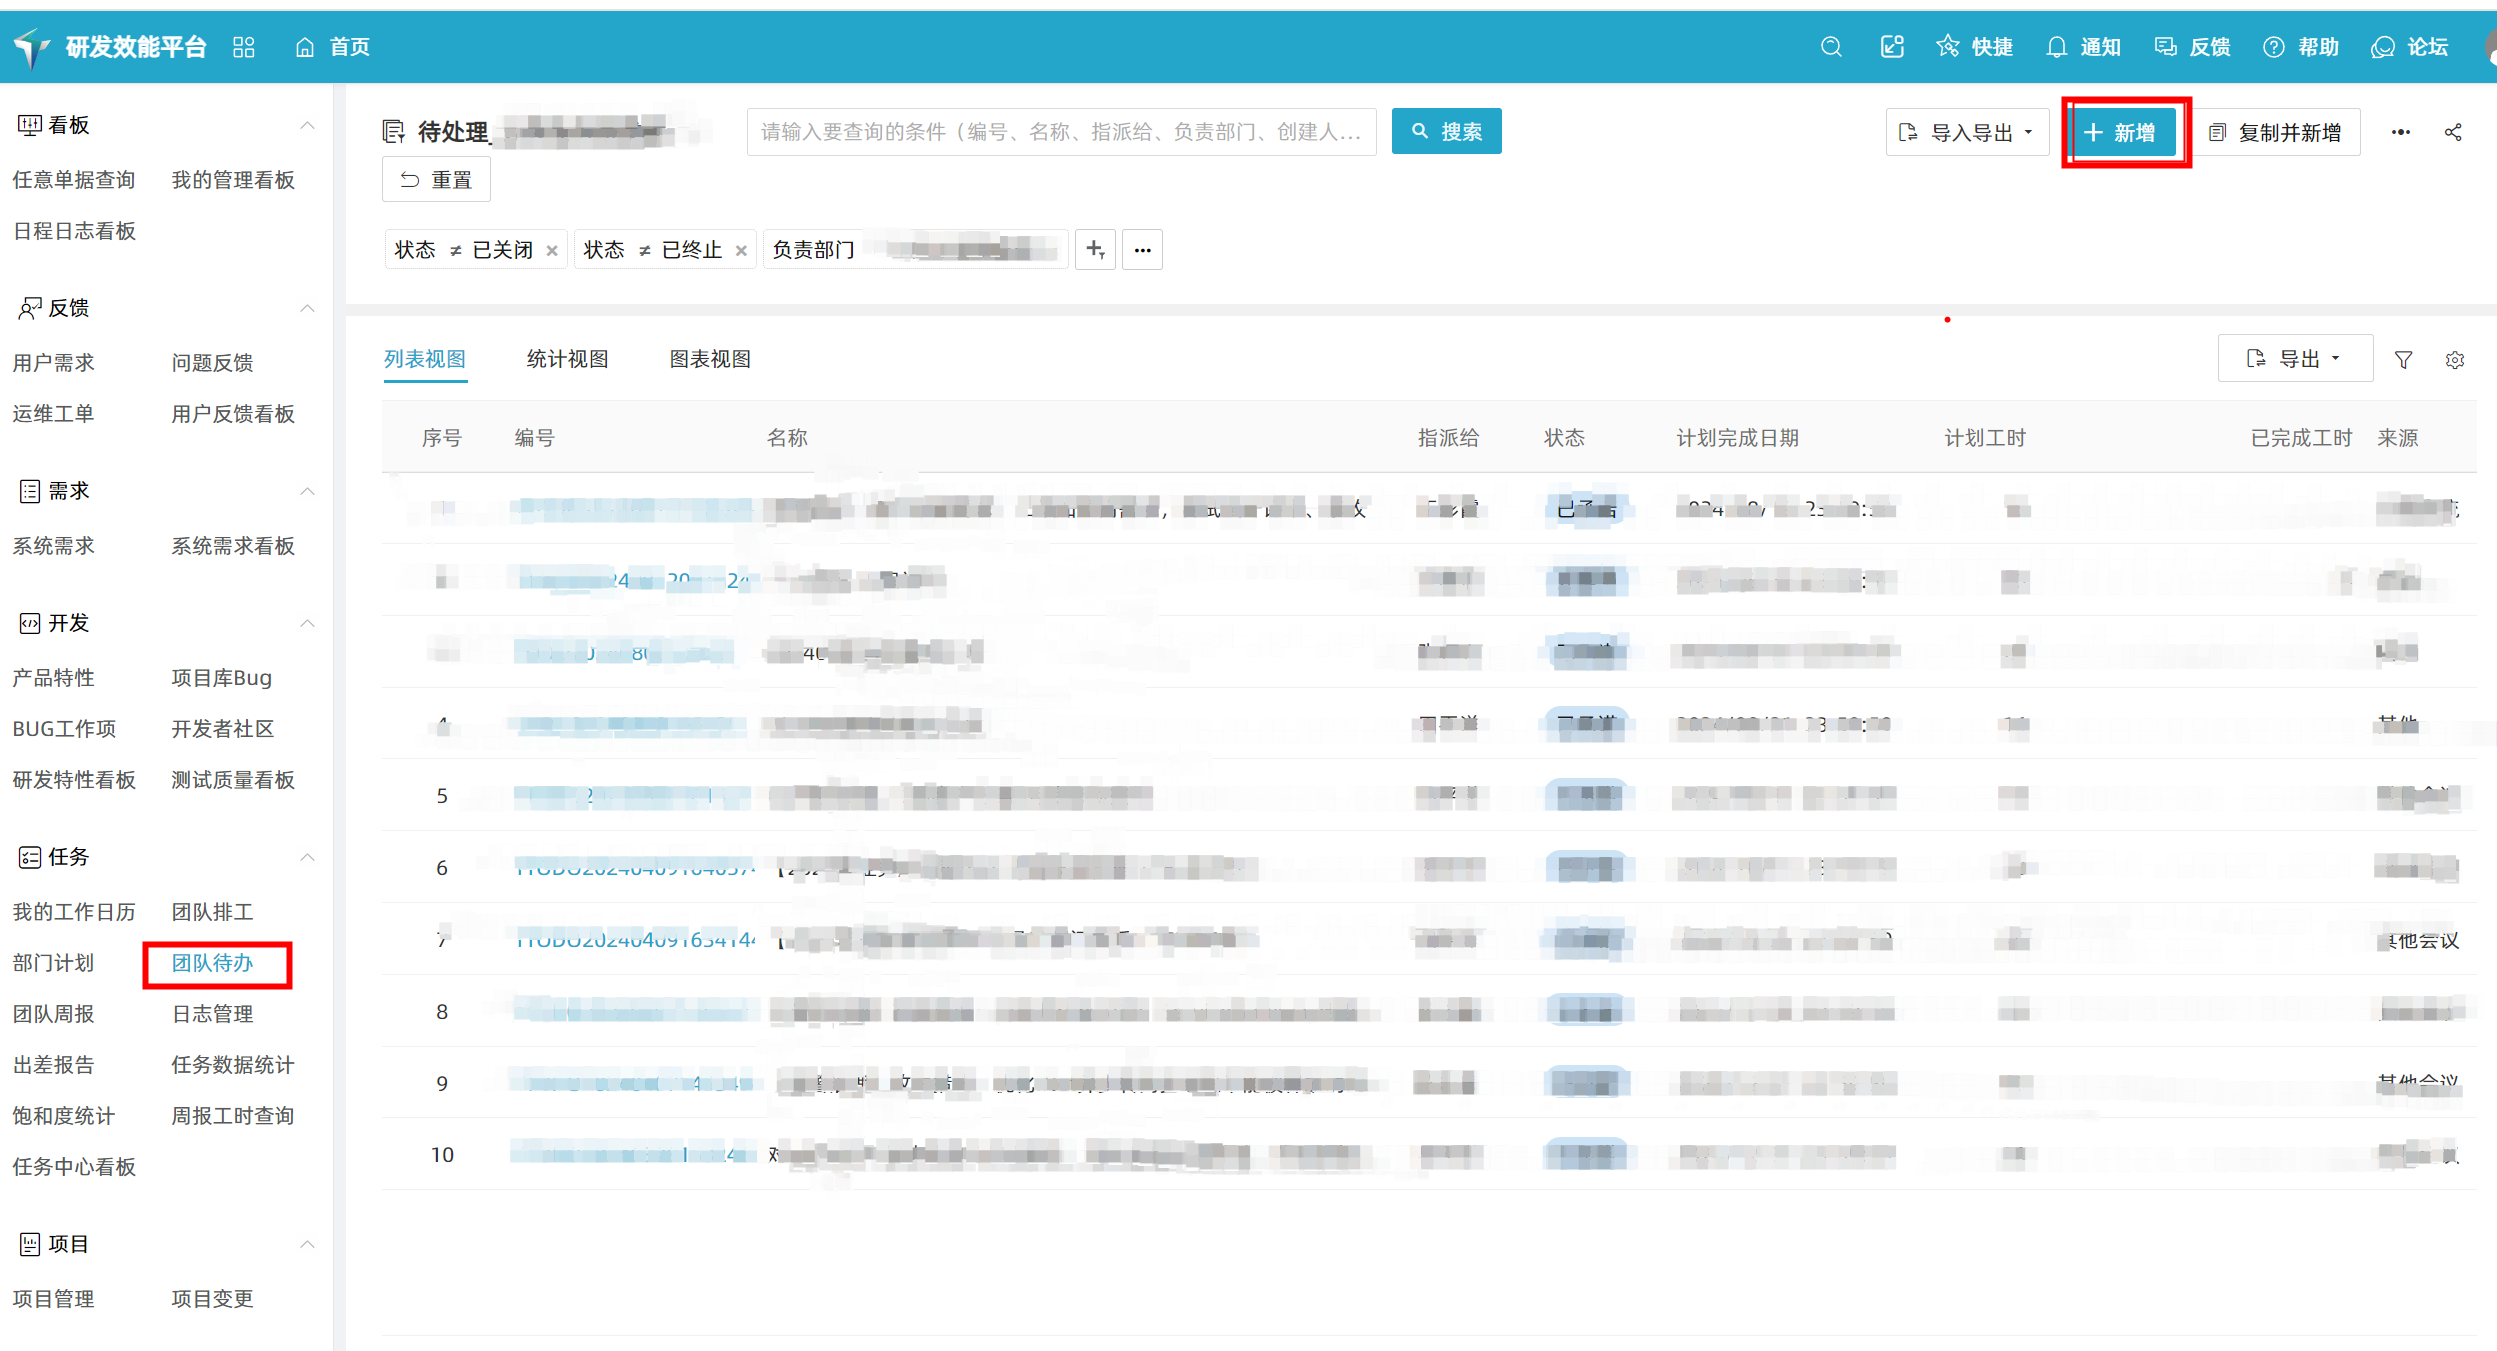Open the table filter funnel icon
The height and width of the screenshot is (1351, 2497).
2403,360
